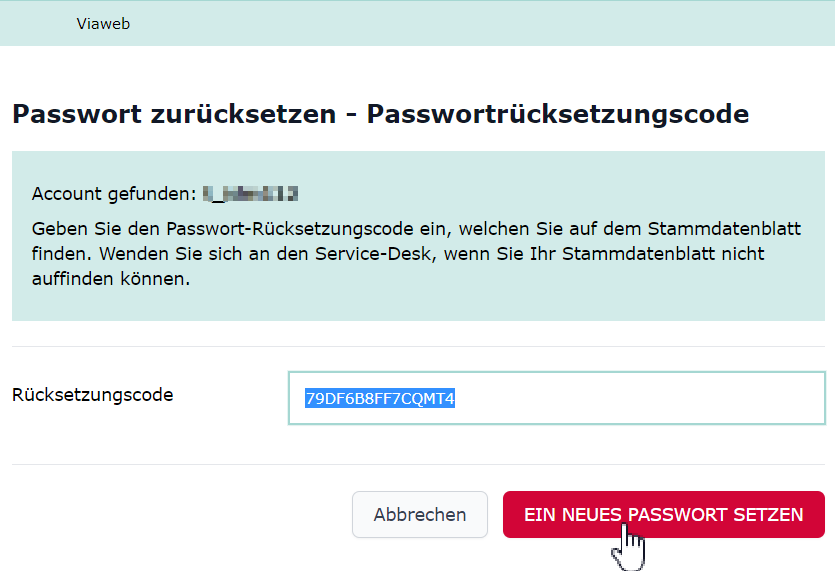Screen dimensions: 835x571
Task: Click "Passwortrücksetzungscode" in the heading
Action: [557, 114]
